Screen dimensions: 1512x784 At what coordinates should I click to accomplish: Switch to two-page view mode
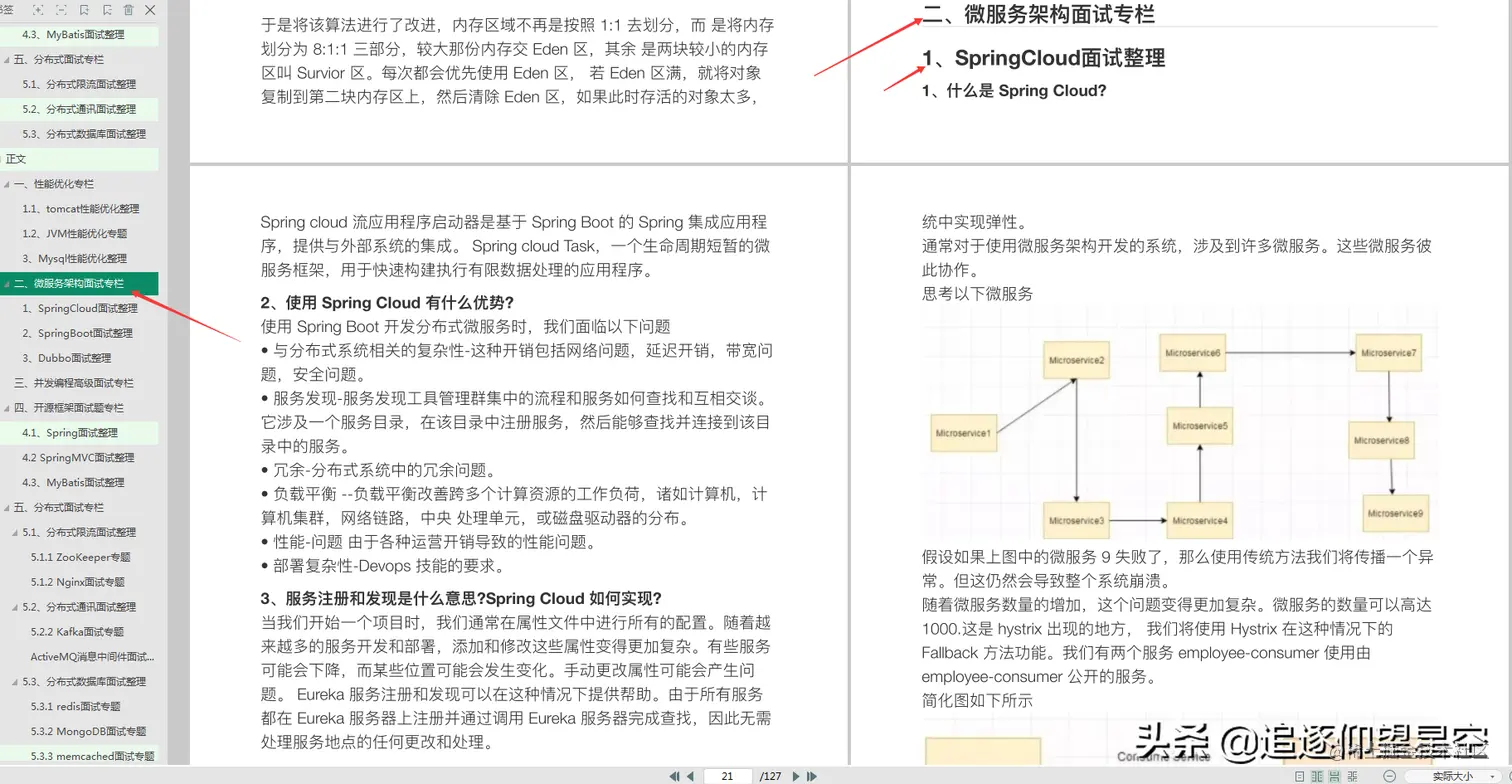1317,776
